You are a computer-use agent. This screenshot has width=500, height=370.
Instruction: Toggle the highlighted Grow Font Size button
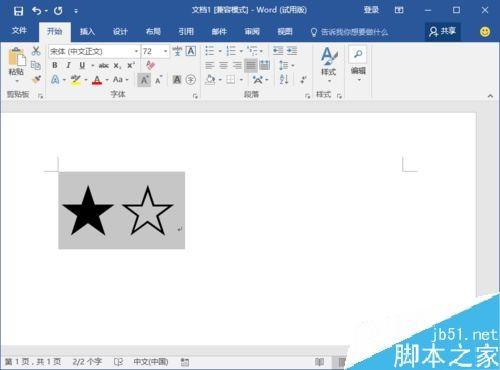[x=144, y=80]
